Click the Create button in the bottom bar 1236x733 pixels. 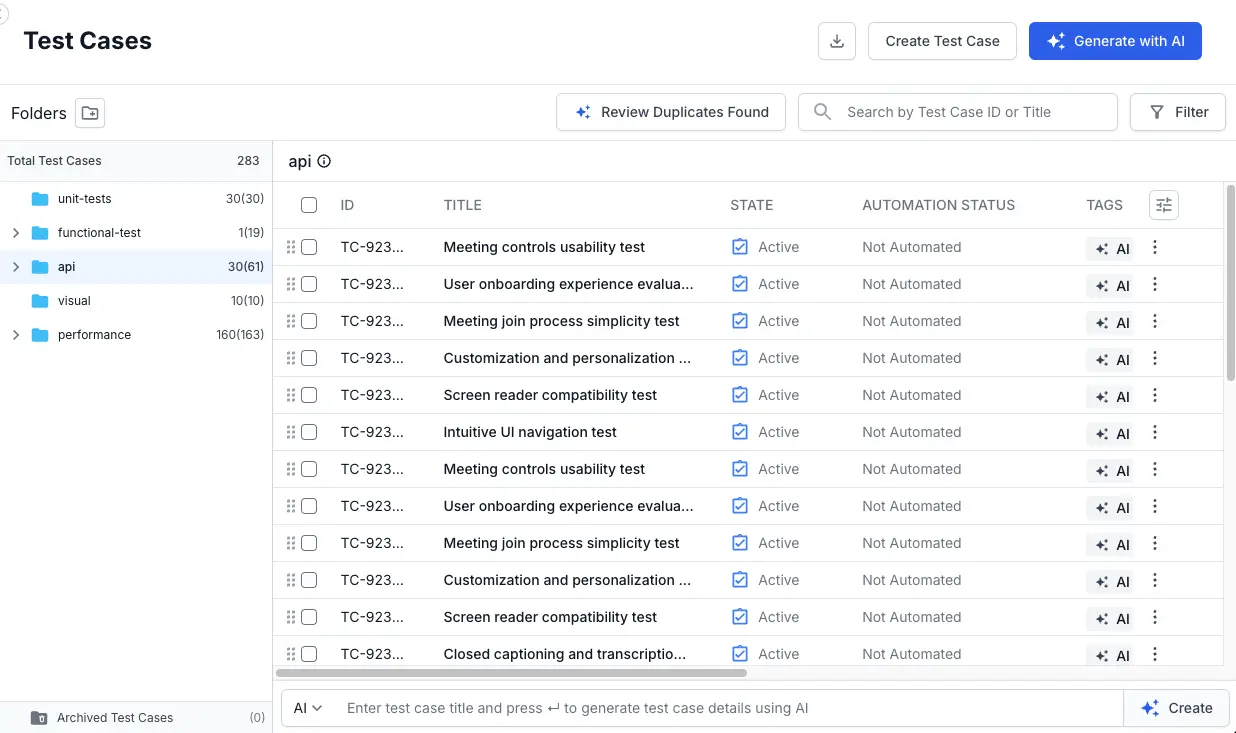tap(1176, 708)
